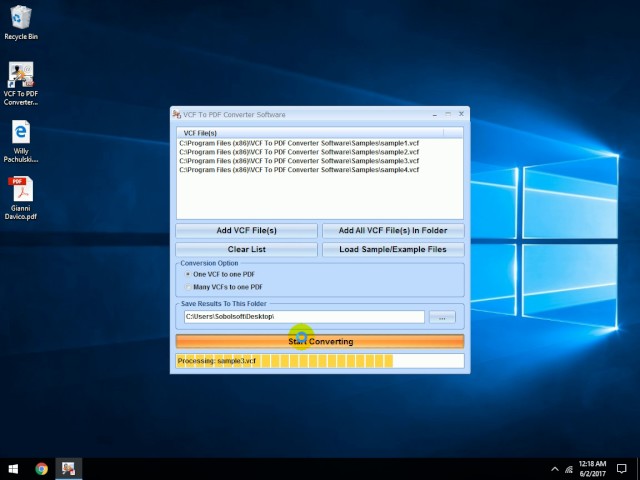Browse for output folder with ... button
The image size is (640, 480).
tap(442, 318)
